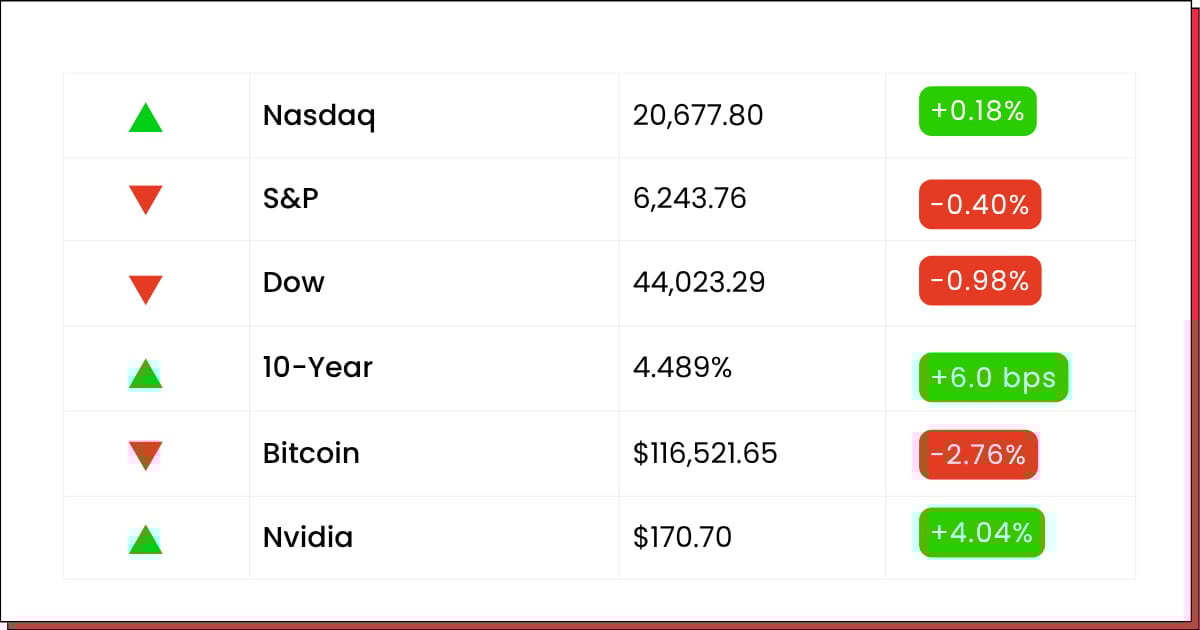Click the -0.98% red badge
The height and width of the screenshot is (630, 1200).
(980, 281)
